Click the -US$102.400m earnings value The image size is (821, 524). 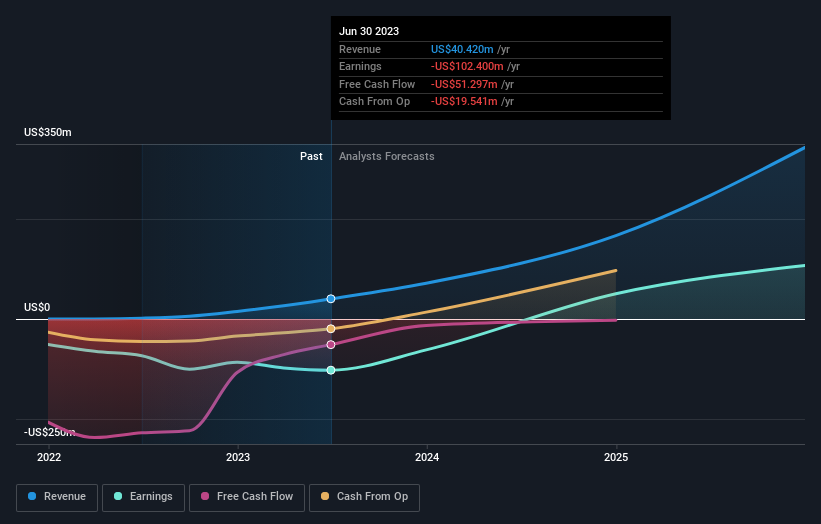coord(467,66)
